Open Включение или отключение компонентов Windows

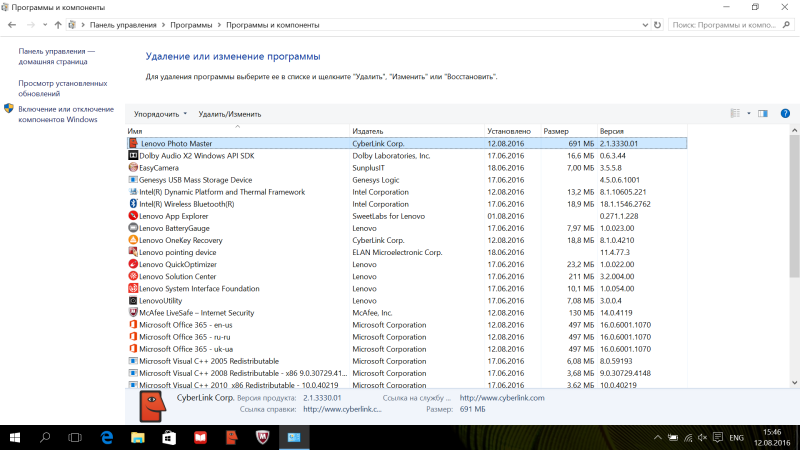[x=66, y=114]
